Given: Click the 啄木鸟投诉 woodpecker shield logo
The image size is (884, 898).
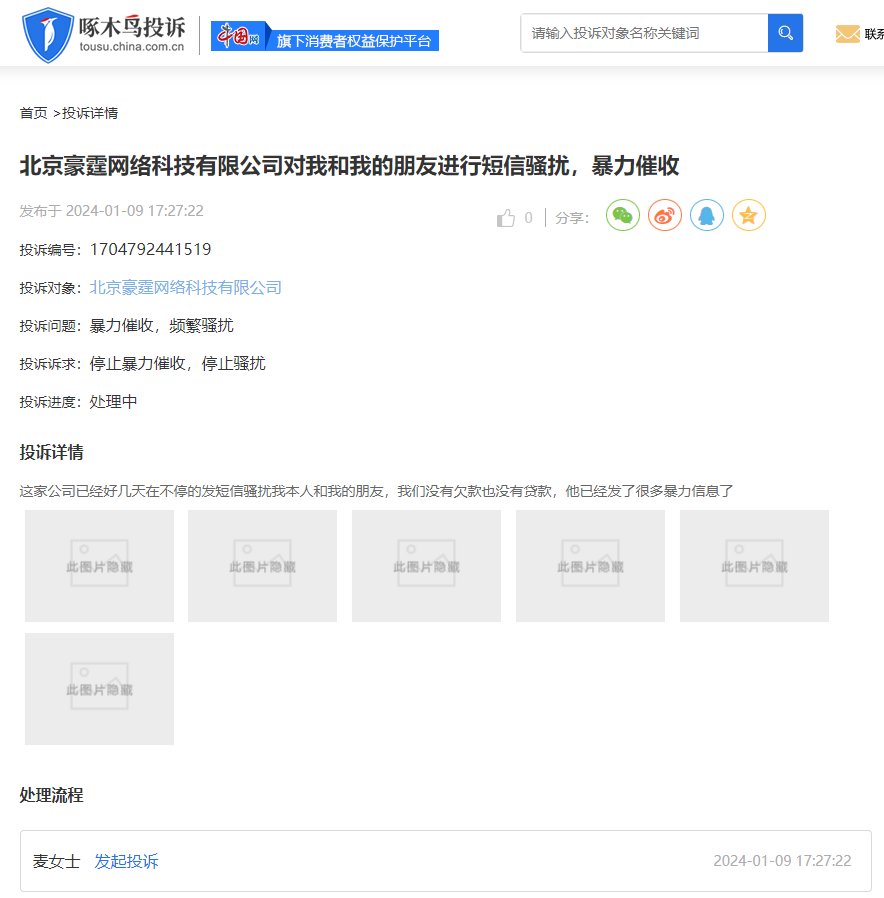Looking at the screenshot, I should (48, 35).
